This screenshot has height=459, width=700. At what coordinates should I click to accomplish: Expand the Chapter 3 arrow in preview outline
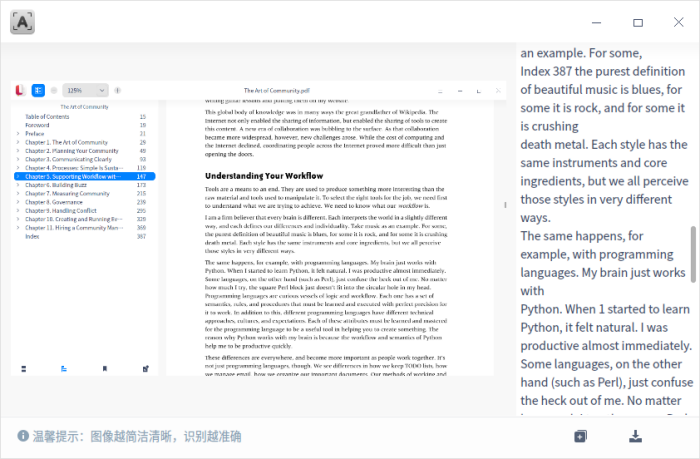click(18, 159)
